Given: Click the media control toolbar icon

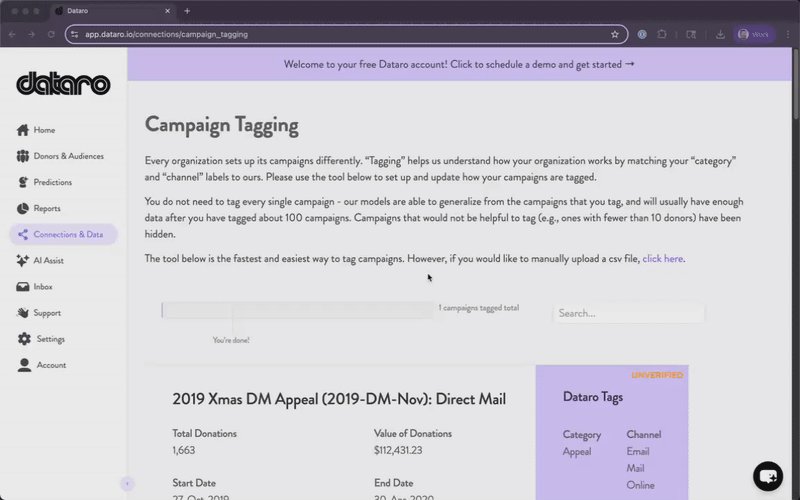Looking at the screenshot, I should (x=691, y=34).
